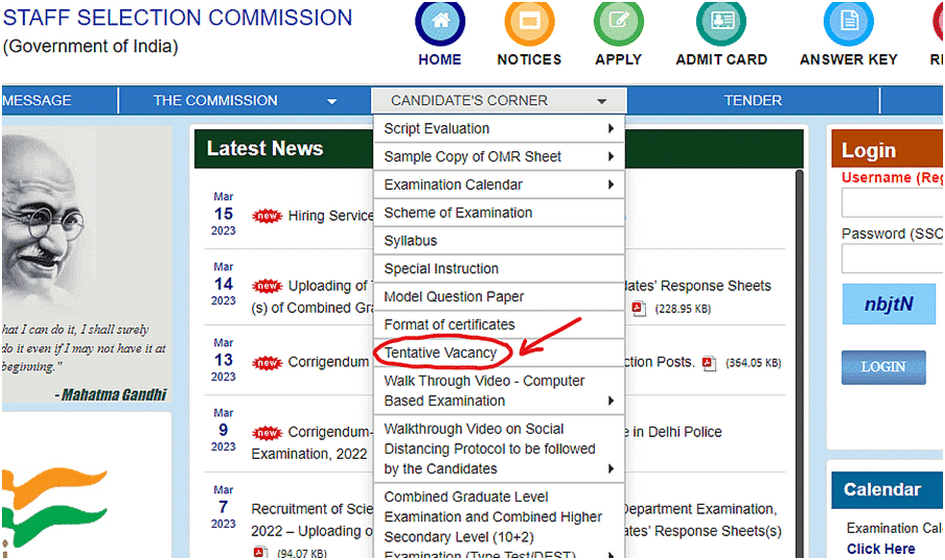Click the Password input field
The height and width of the screenshot is (560, 945).
pyautogui.click(x=893, y=259)
